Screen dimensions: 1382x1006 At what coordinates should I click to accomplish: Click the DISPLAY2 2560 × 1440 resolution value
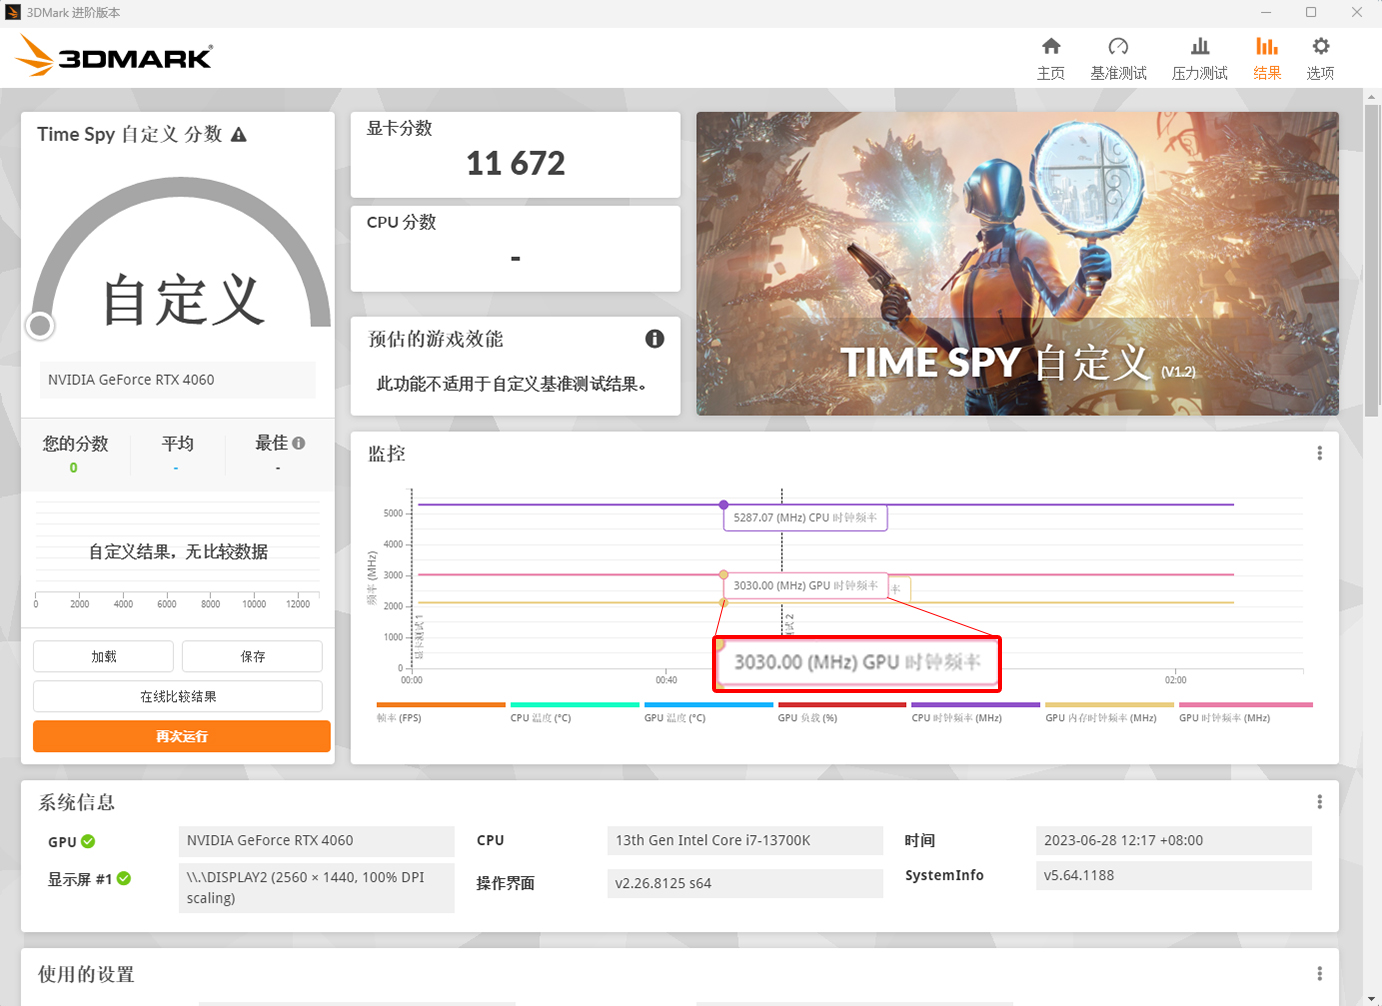(316, 888)
